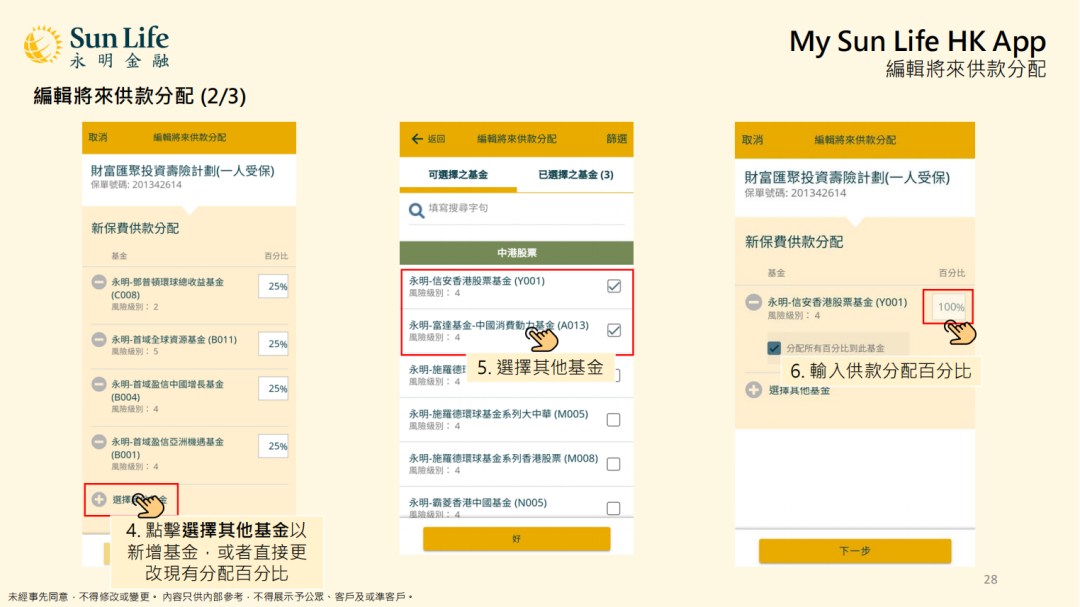This screenshot has width=1080, height=607.
Task: Switch to 可選擇之基金 tab
Action: point(458,175)
